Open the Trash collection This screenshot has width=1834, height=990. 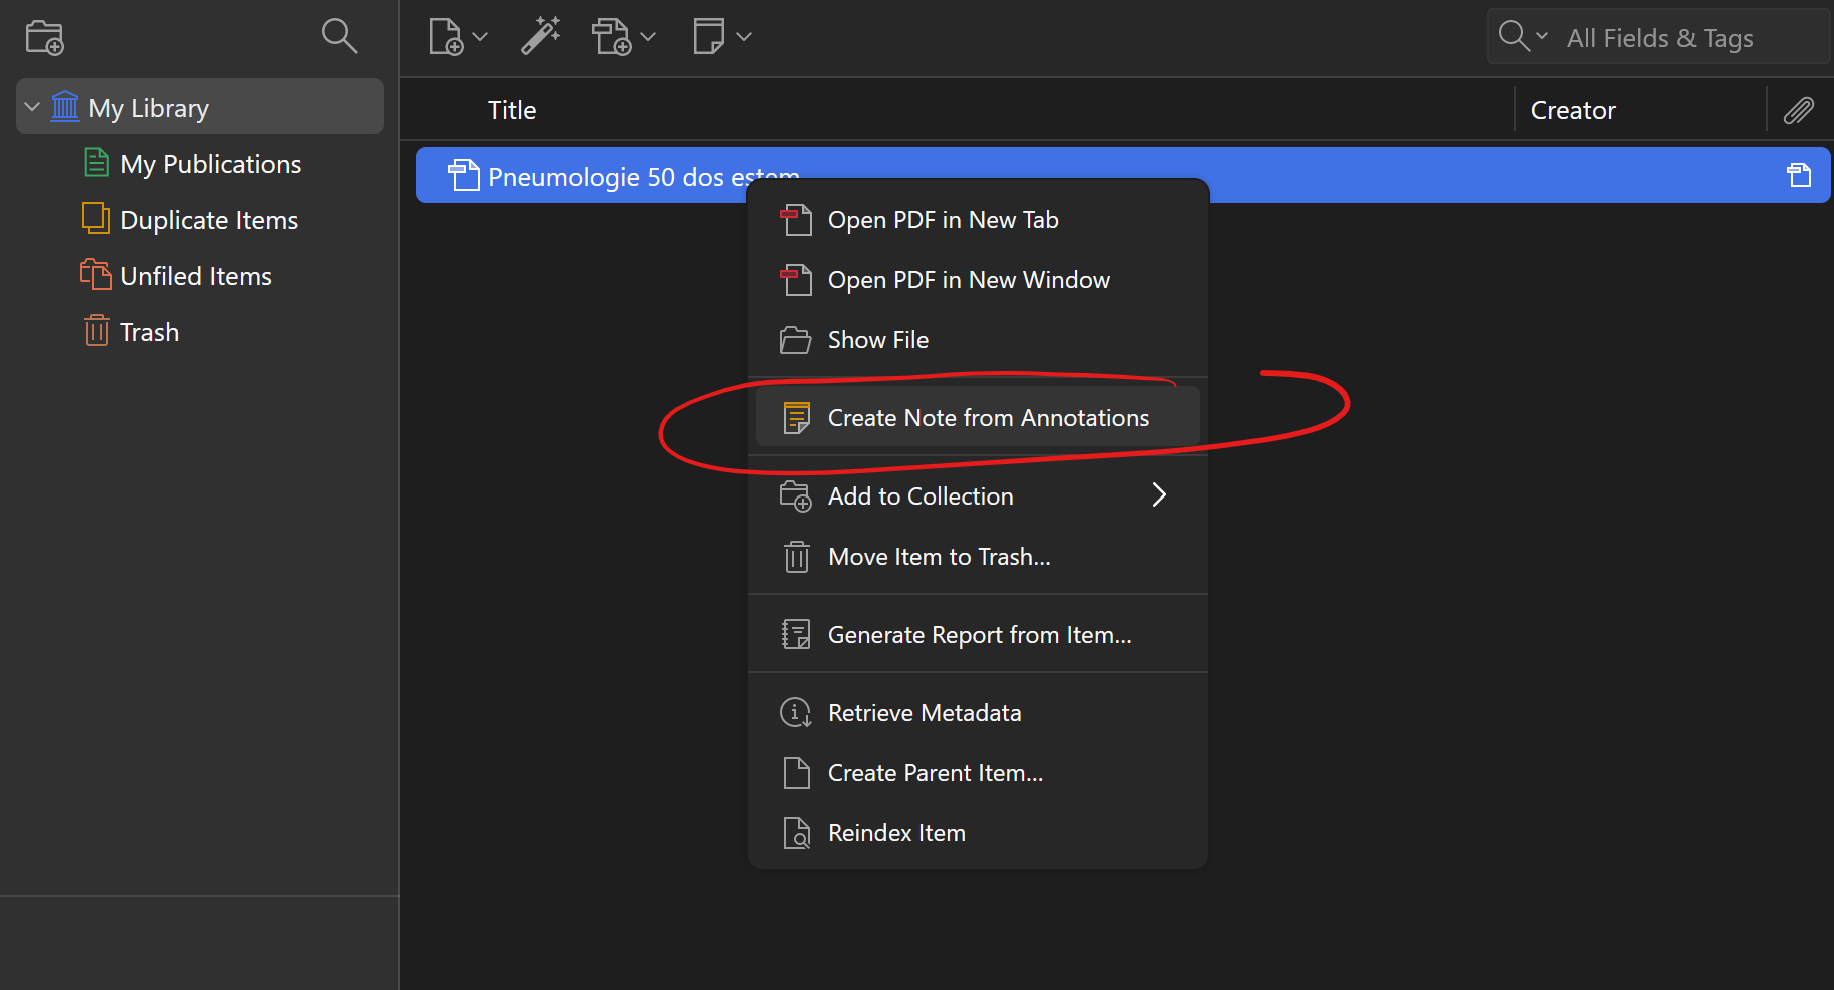(x=149, y=332)
